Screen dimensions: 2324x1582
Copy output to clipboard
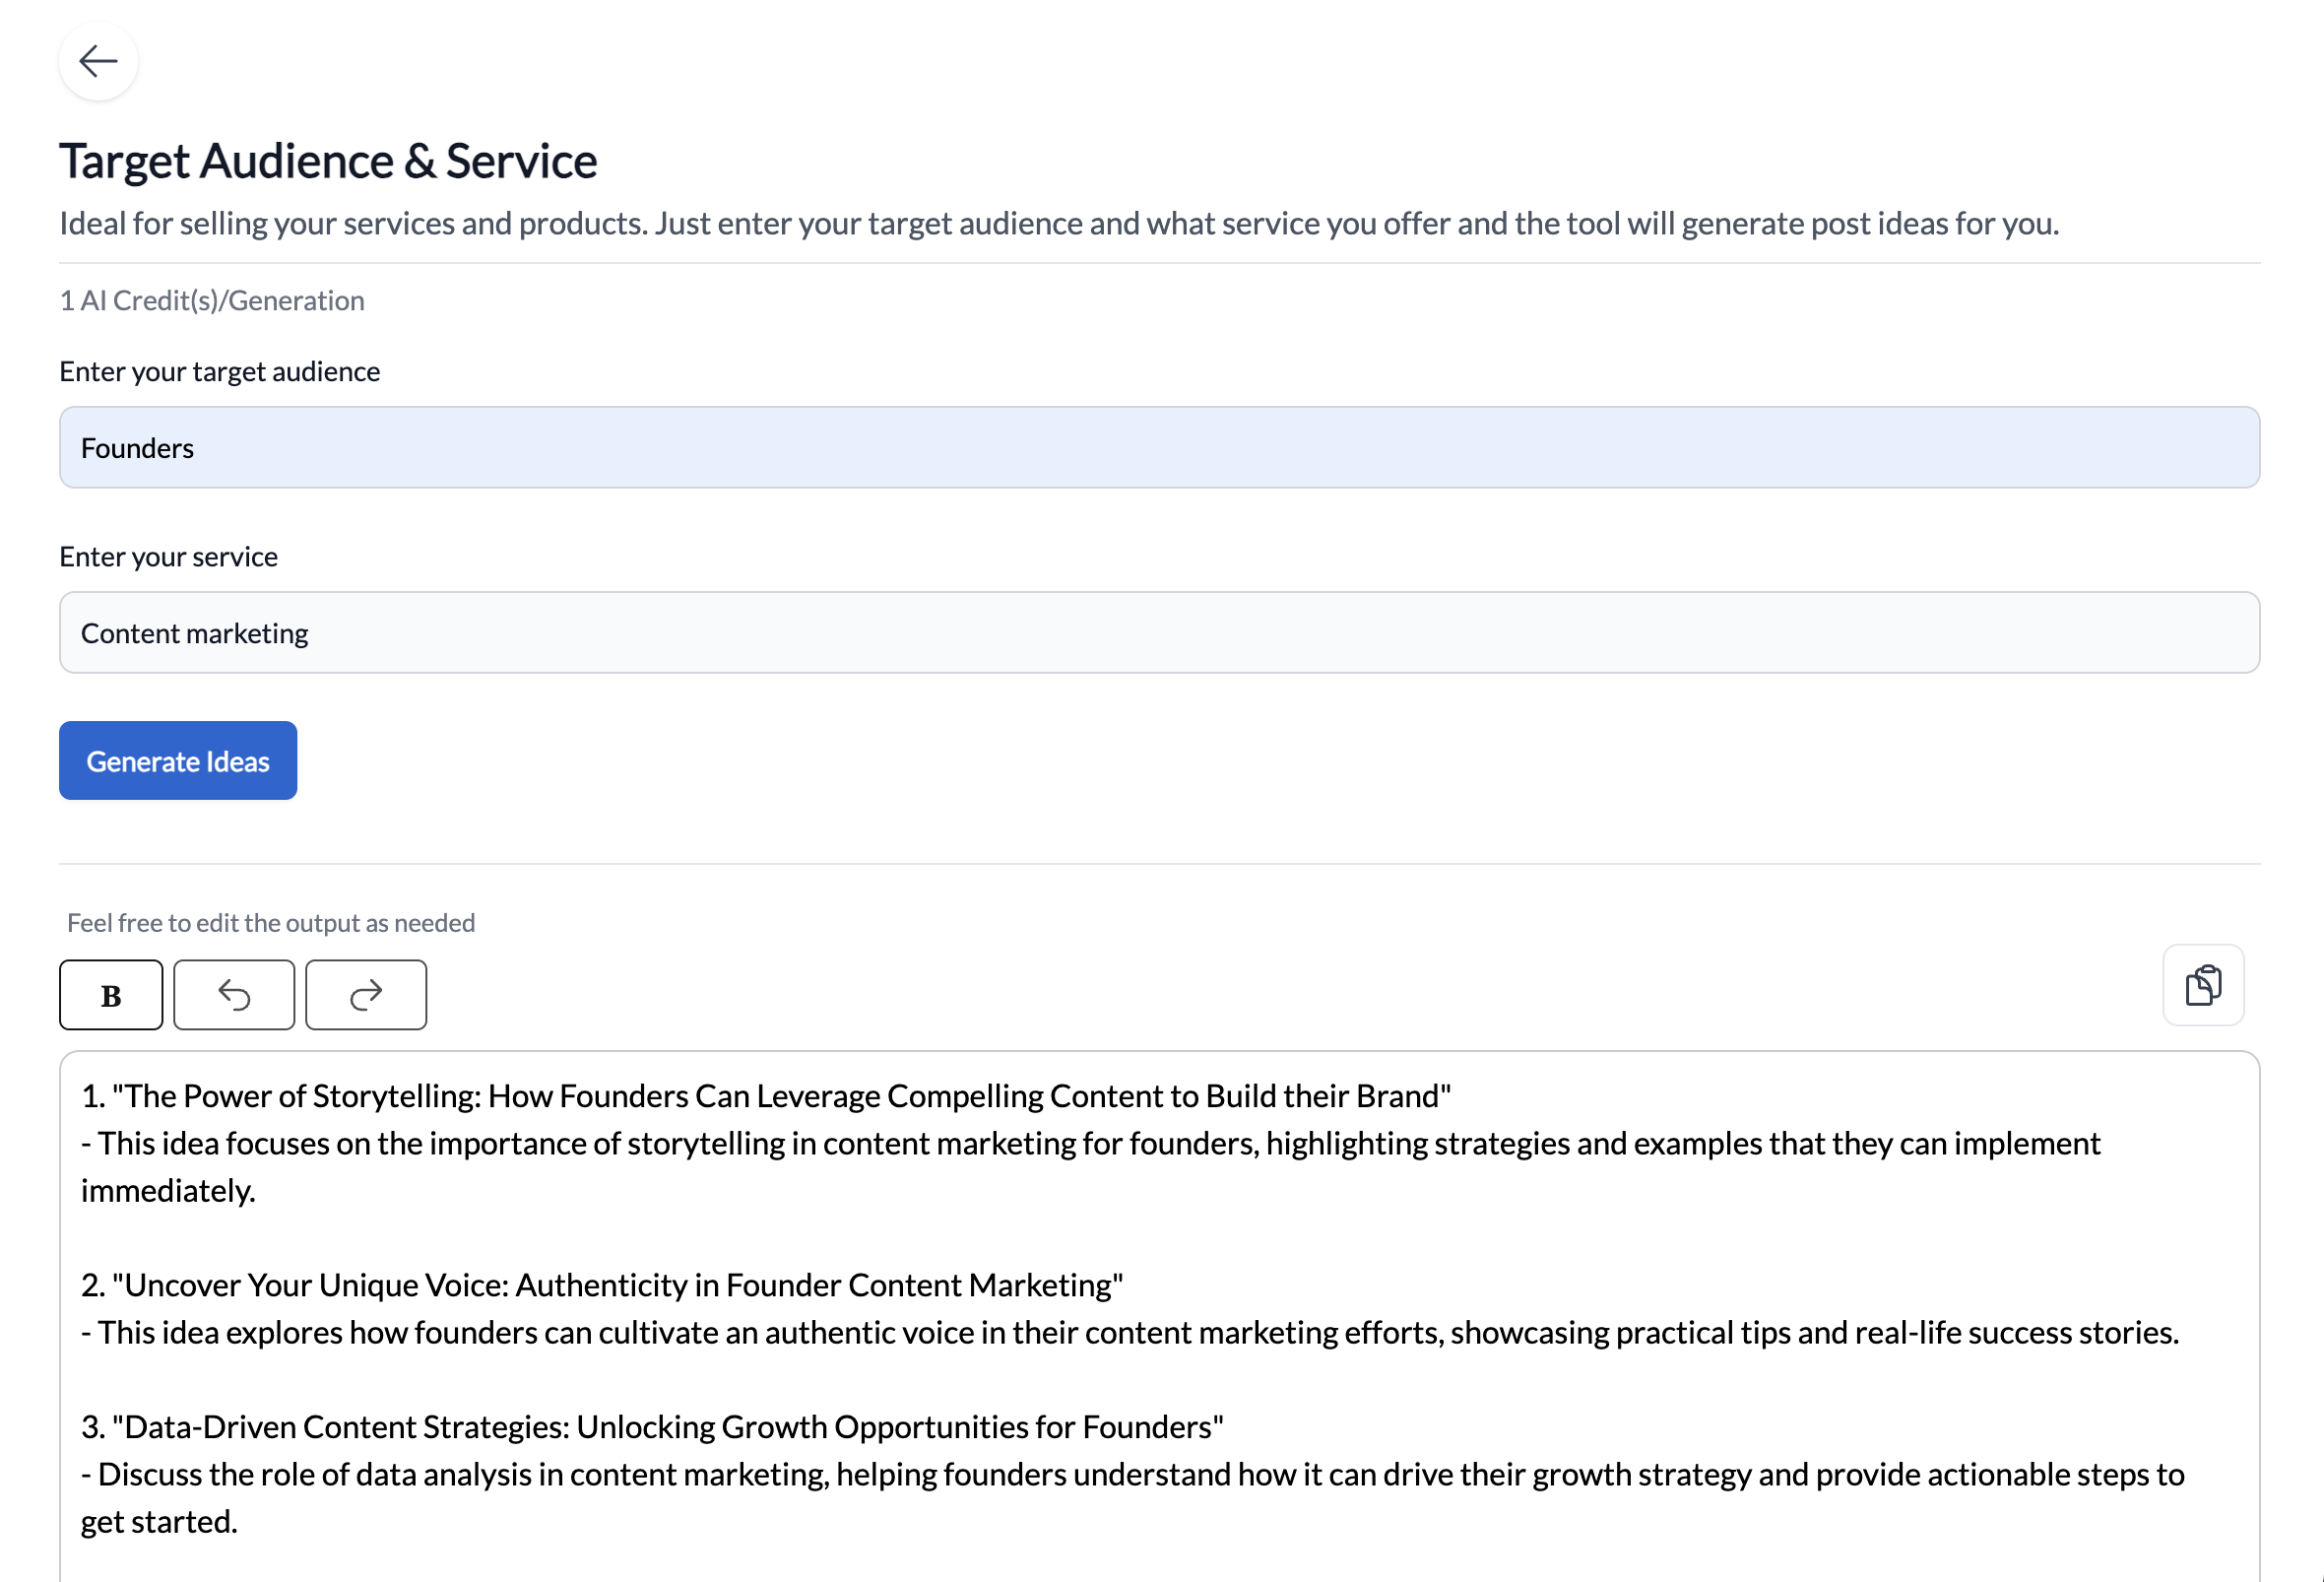click(x=2203, y=986)
